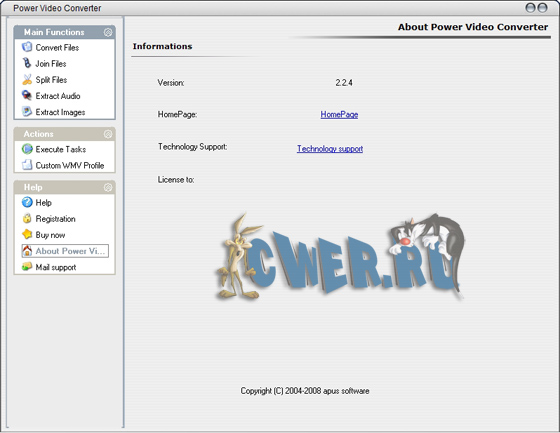Click the Extract Images icon

coord(27,112)
